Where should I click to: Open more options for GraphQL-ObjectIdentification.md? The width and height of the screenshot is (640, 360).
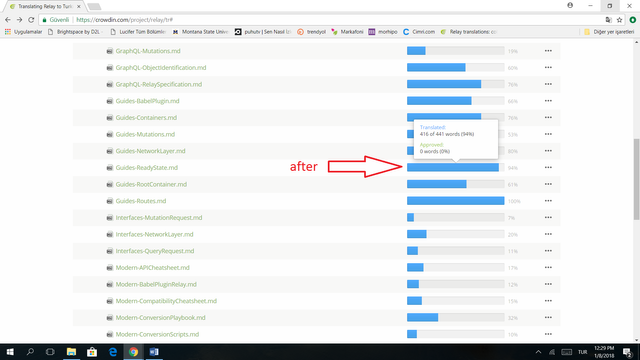(548, 68)
